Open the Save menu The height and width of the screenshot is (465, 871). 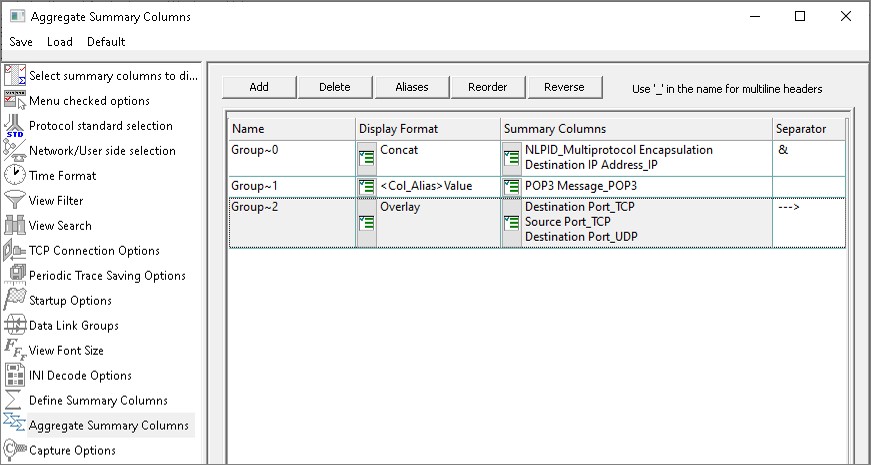21,42
